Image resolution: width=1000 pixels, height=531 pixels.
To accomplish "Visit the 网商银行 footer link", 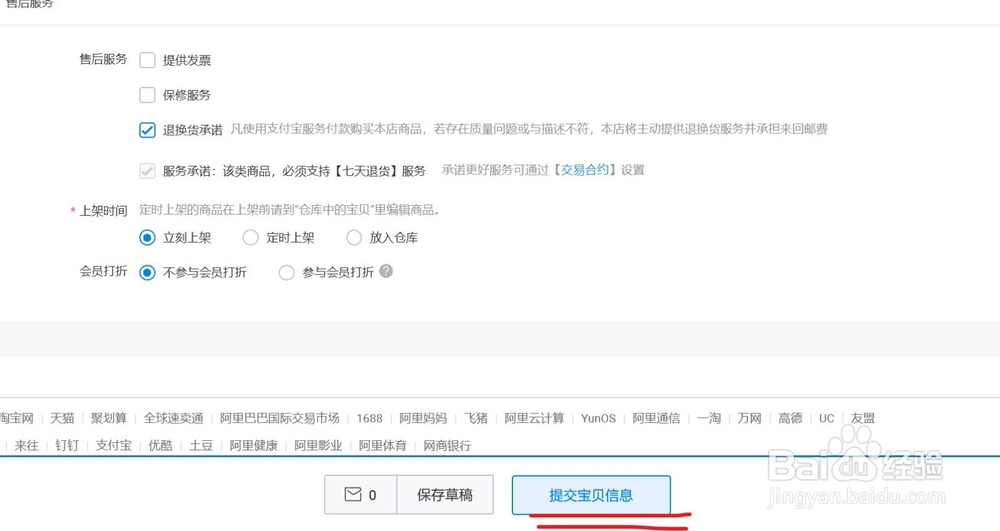I will pos(447,446).
